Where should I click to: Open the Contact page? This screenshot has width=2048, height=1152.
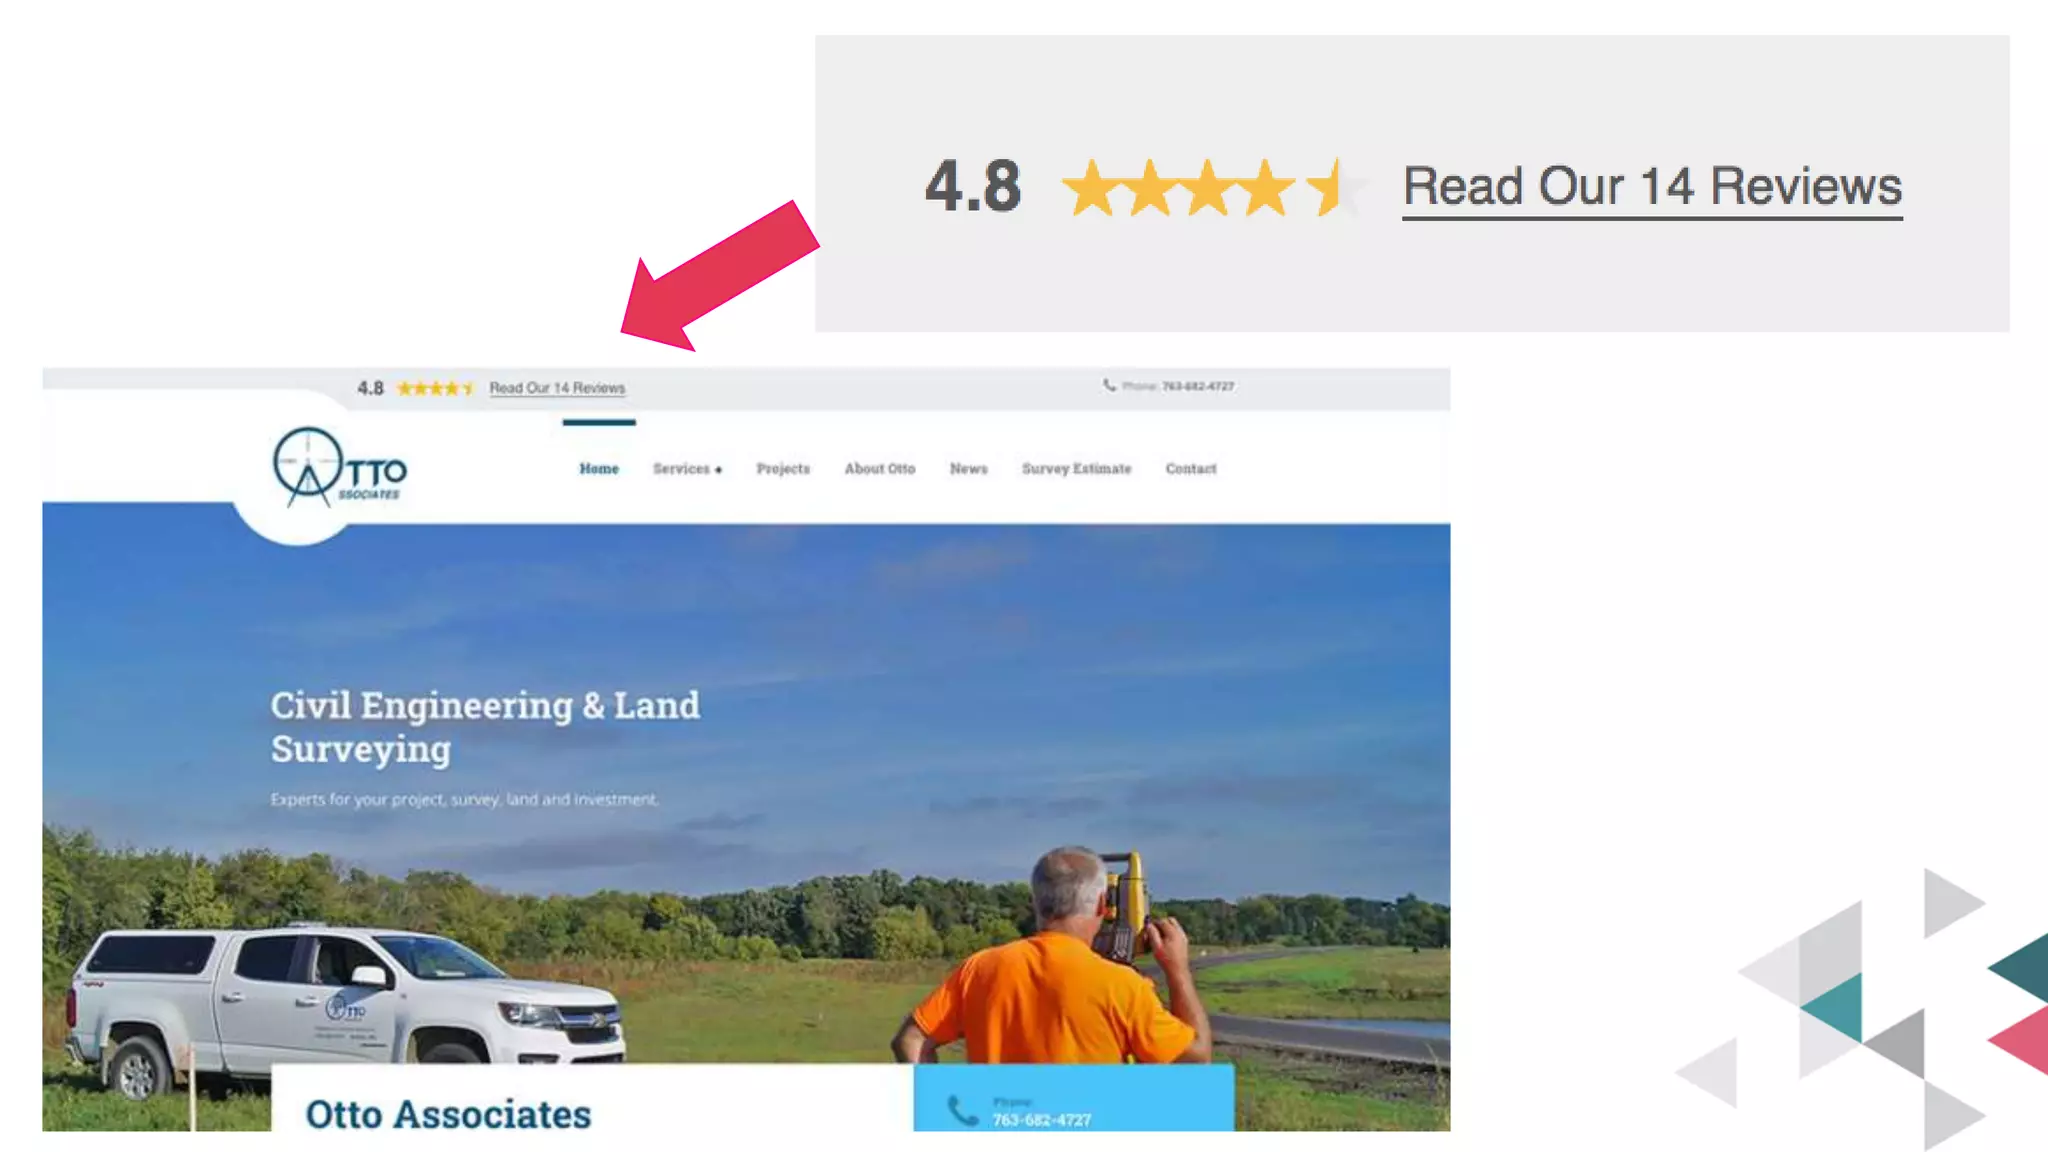coord(1191,469)
